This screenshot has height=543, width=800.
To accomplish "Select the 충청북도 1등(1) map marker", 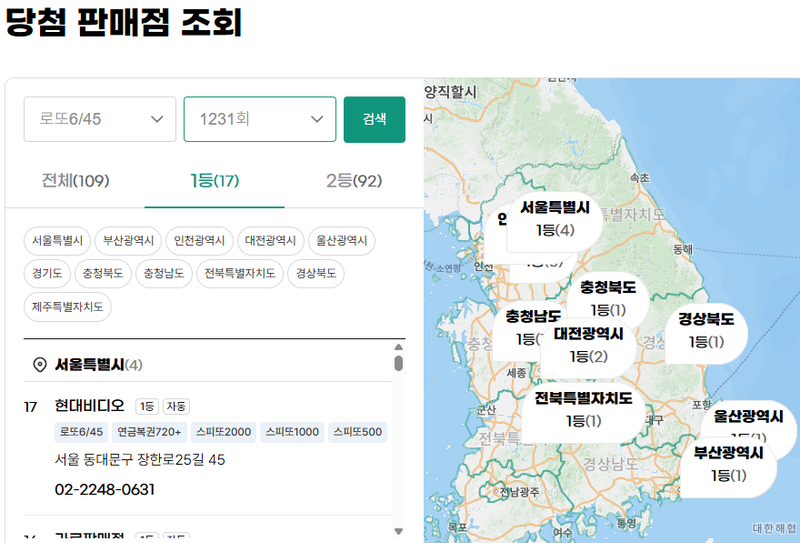I will tap(608, 298).
